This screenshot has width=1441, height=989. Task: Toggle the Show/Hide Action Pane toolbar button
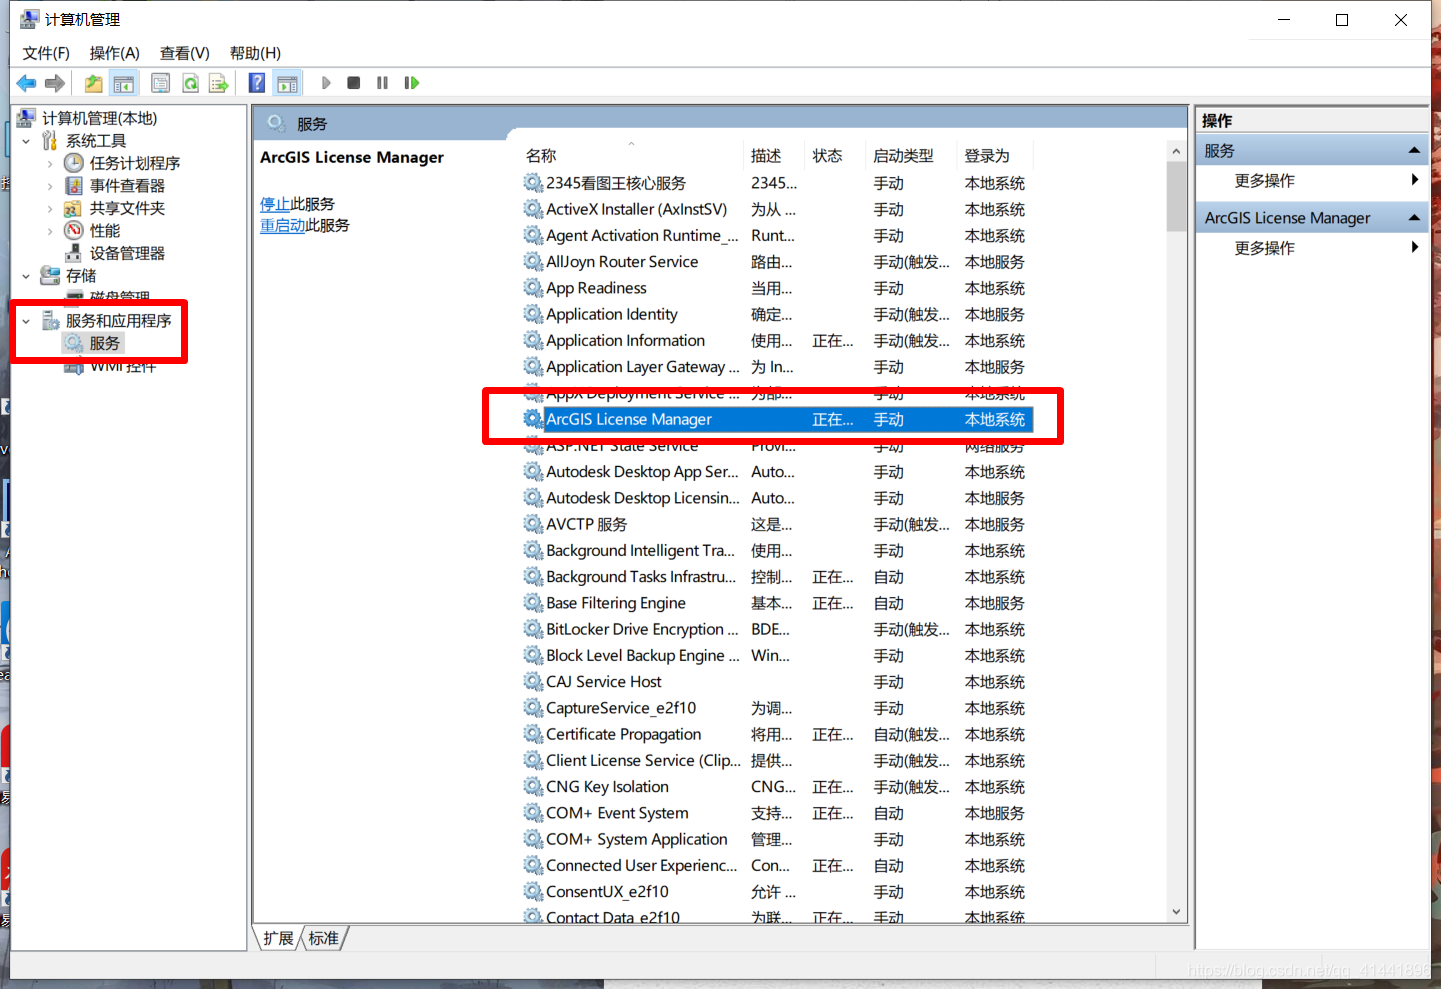[288, 83]
